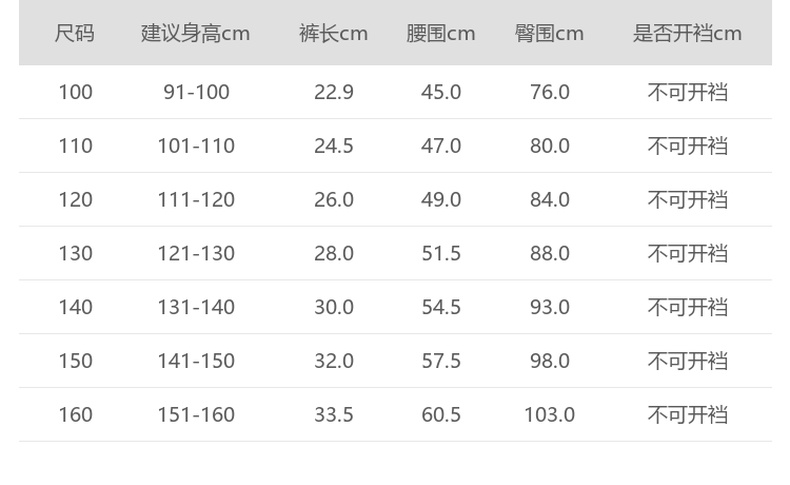Select the size 120 row label
This screenshot has width=790, height=485.
coord(75,200)
